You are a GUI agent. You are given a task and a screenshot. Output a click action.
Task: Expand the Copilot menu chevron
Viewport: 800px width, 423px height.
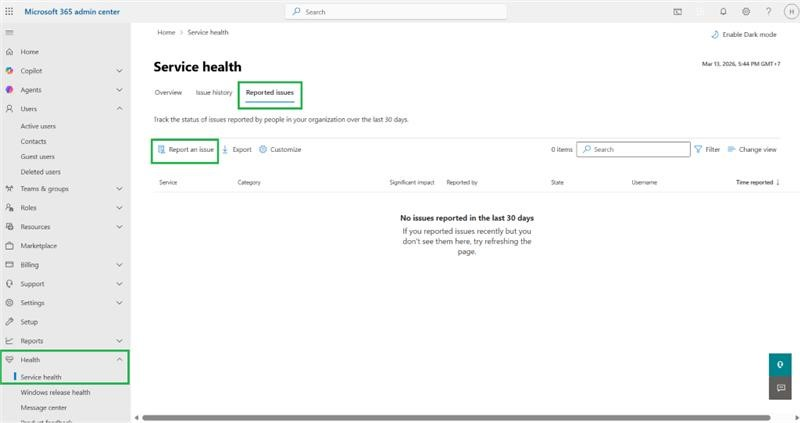[x=119, y=71]
